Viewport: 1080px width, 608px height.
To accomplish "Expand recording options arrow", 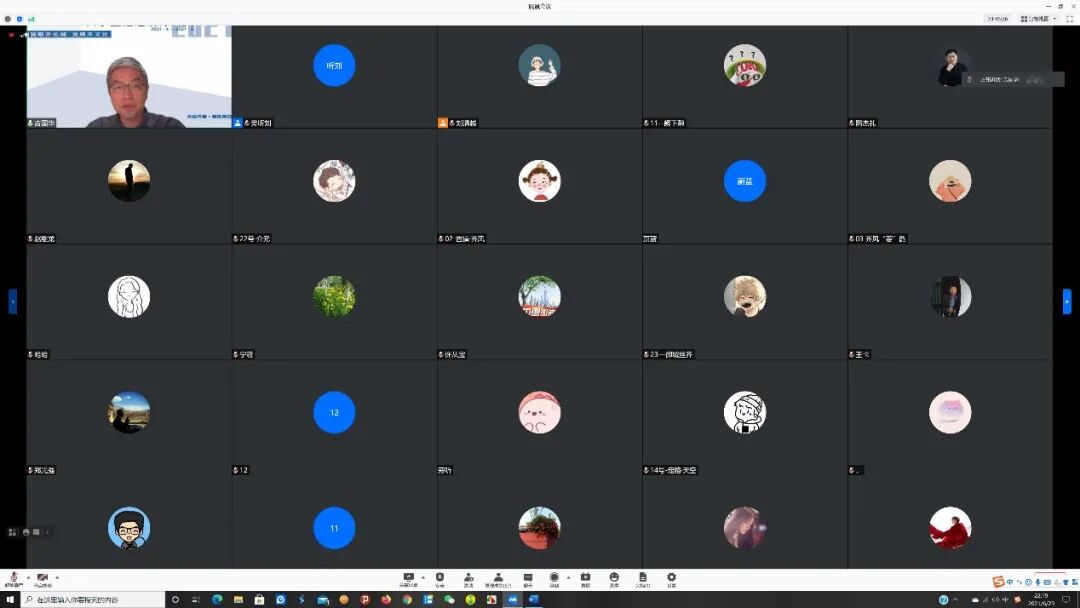I will click(x=568, y=577).
